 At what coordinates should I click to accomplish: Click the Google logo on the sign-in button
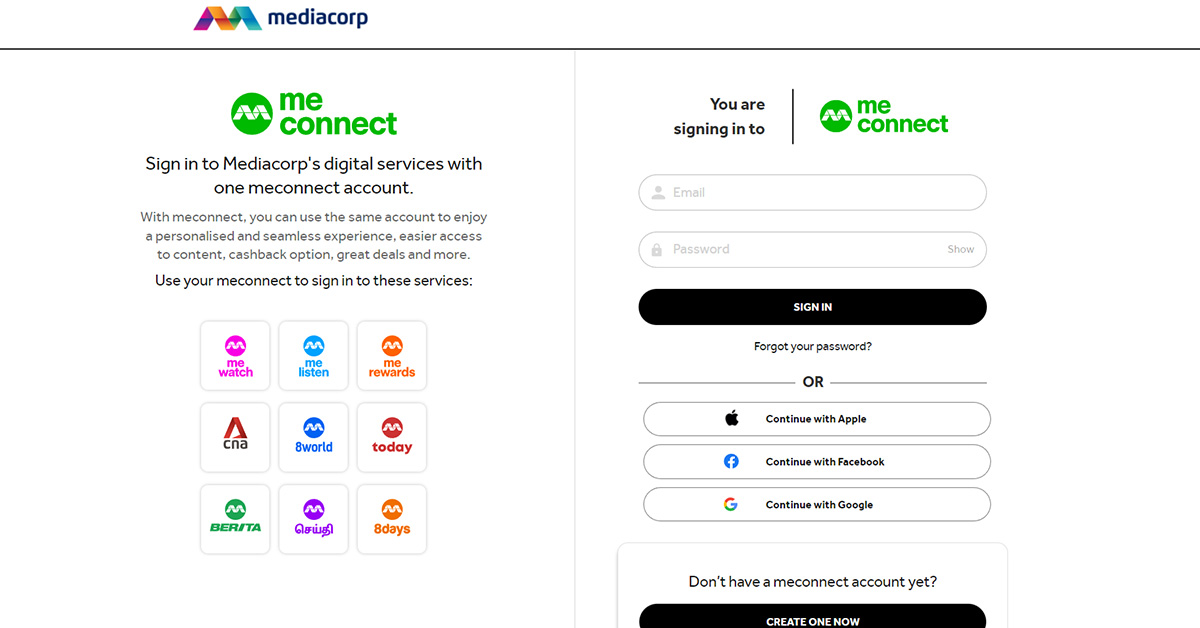pos(731,504)
